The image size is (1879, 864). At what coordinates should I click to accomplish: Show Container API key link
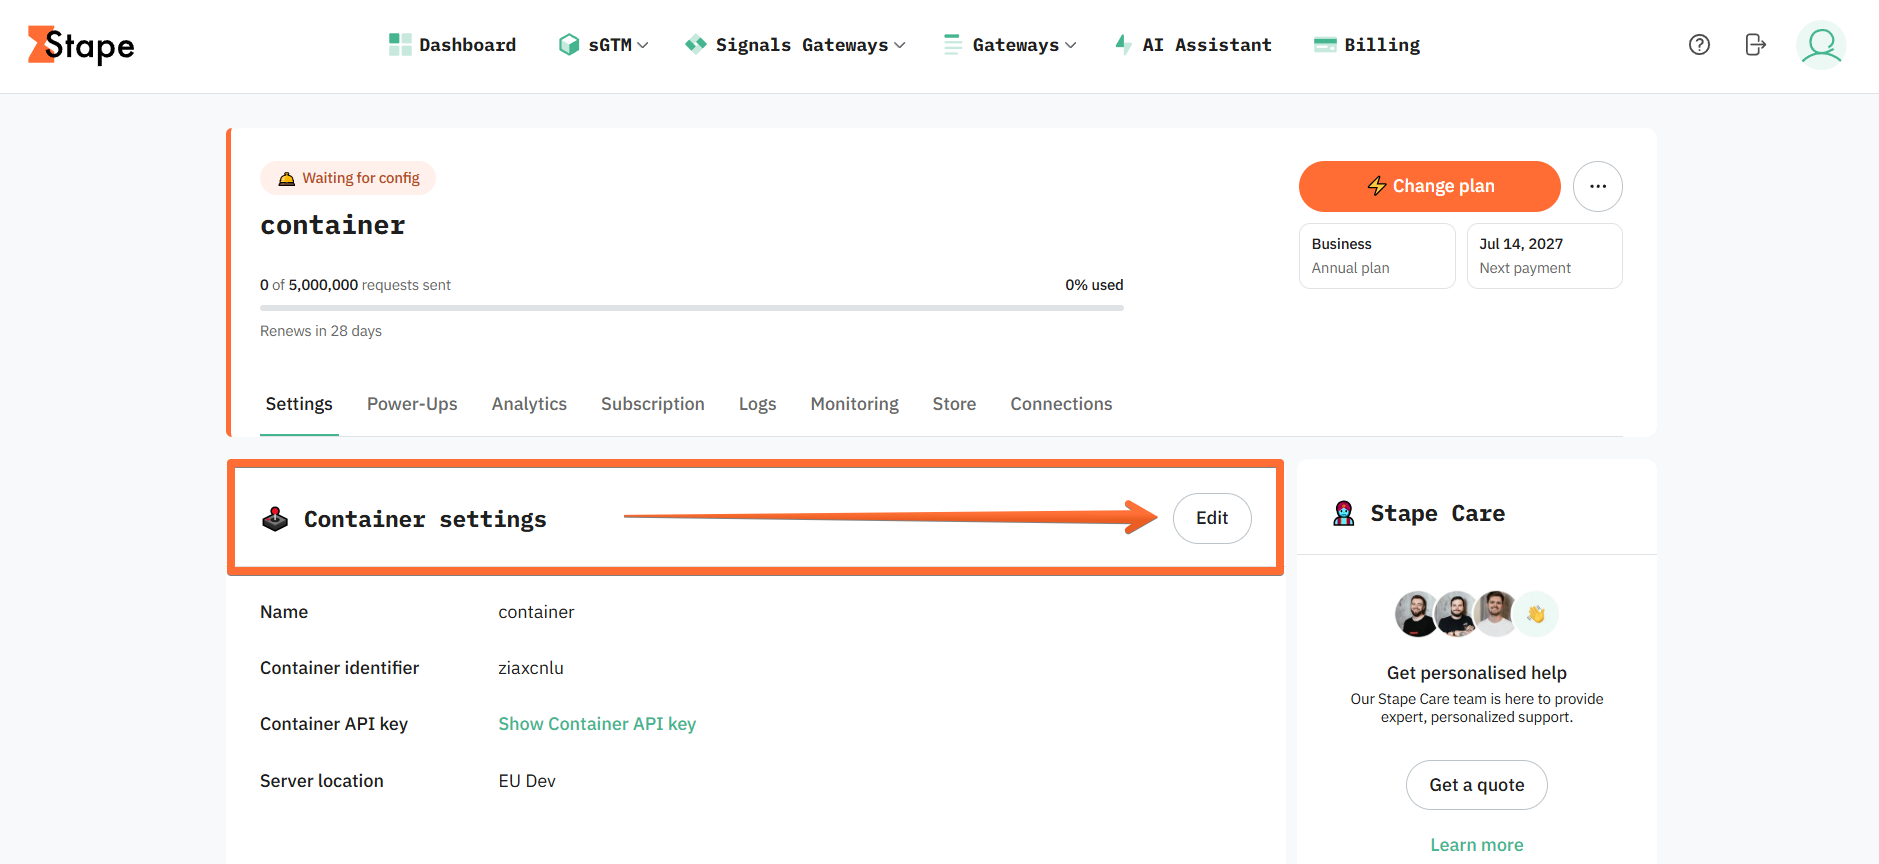(597, 724)
